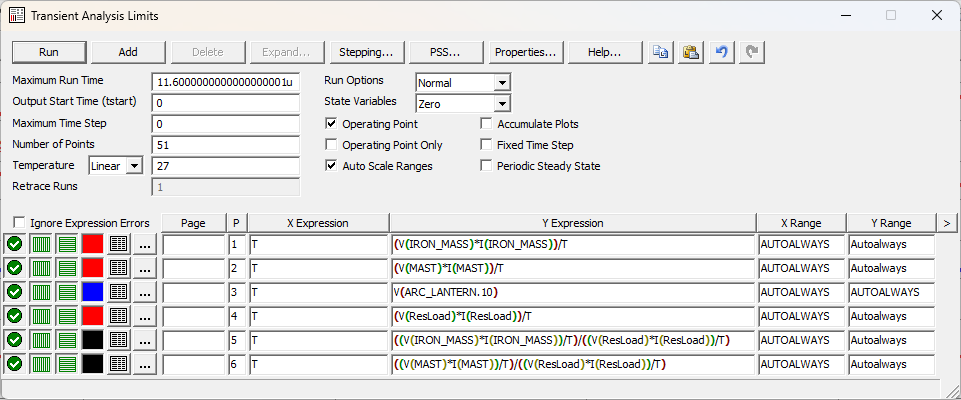Toggle horizontal-lines Y log/linear icon in plot row 3
Viewport: 961px width, 400px height.
pos(66,292)
